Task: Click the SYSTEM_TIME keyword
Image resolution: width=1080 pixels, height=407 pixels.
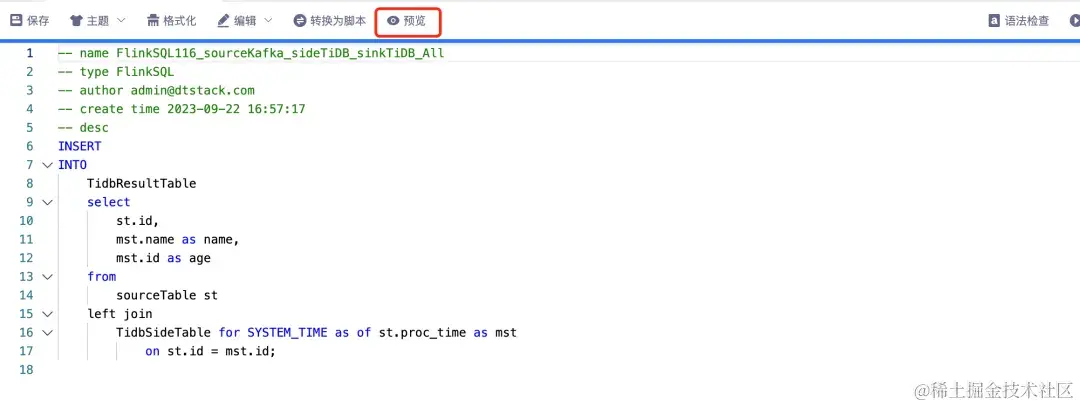Action: pyautogui.click(x=287, y=332)
